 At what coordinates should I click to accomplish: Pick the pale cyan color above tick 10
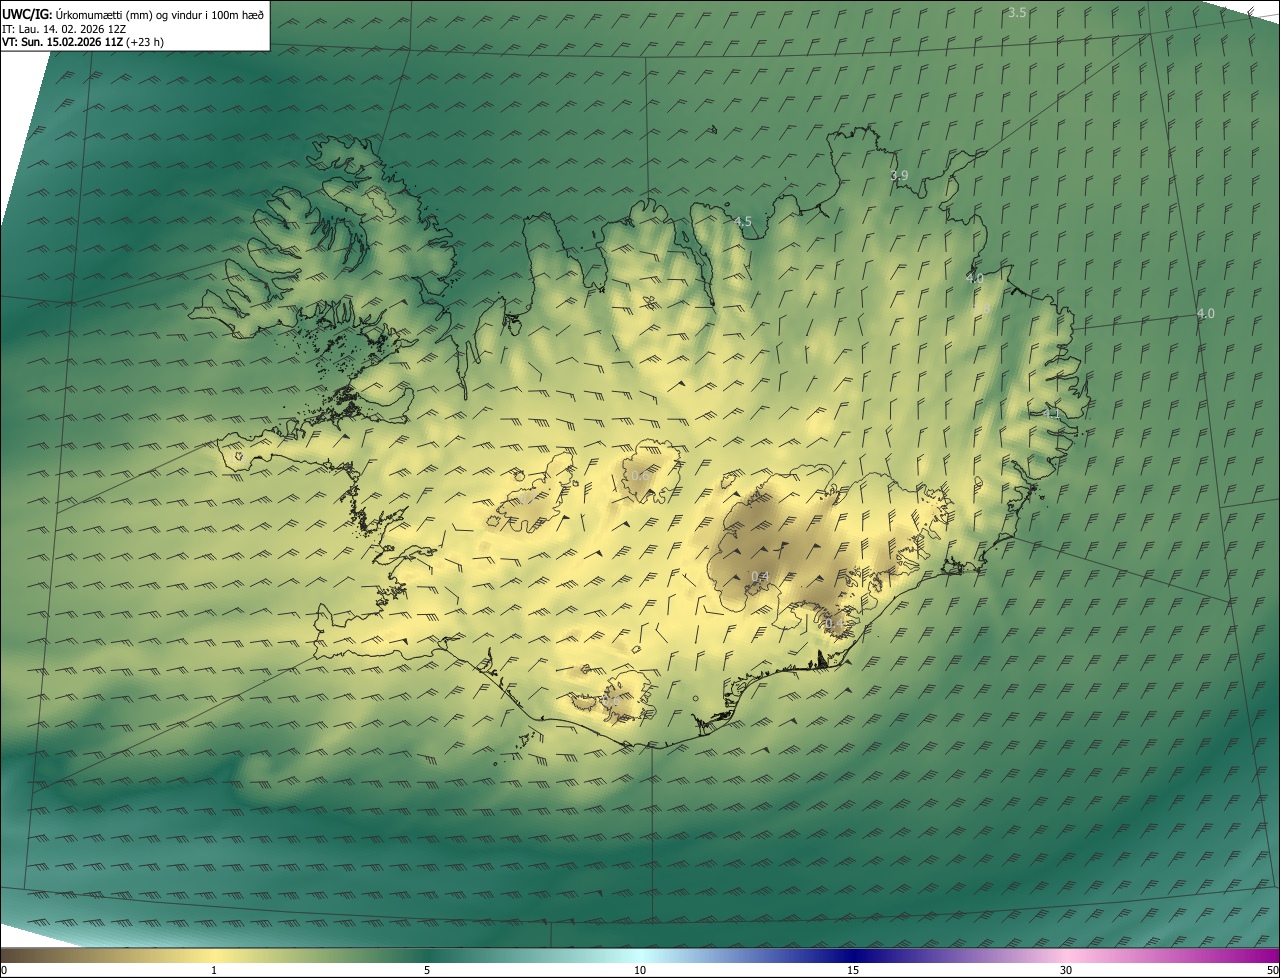640,955
